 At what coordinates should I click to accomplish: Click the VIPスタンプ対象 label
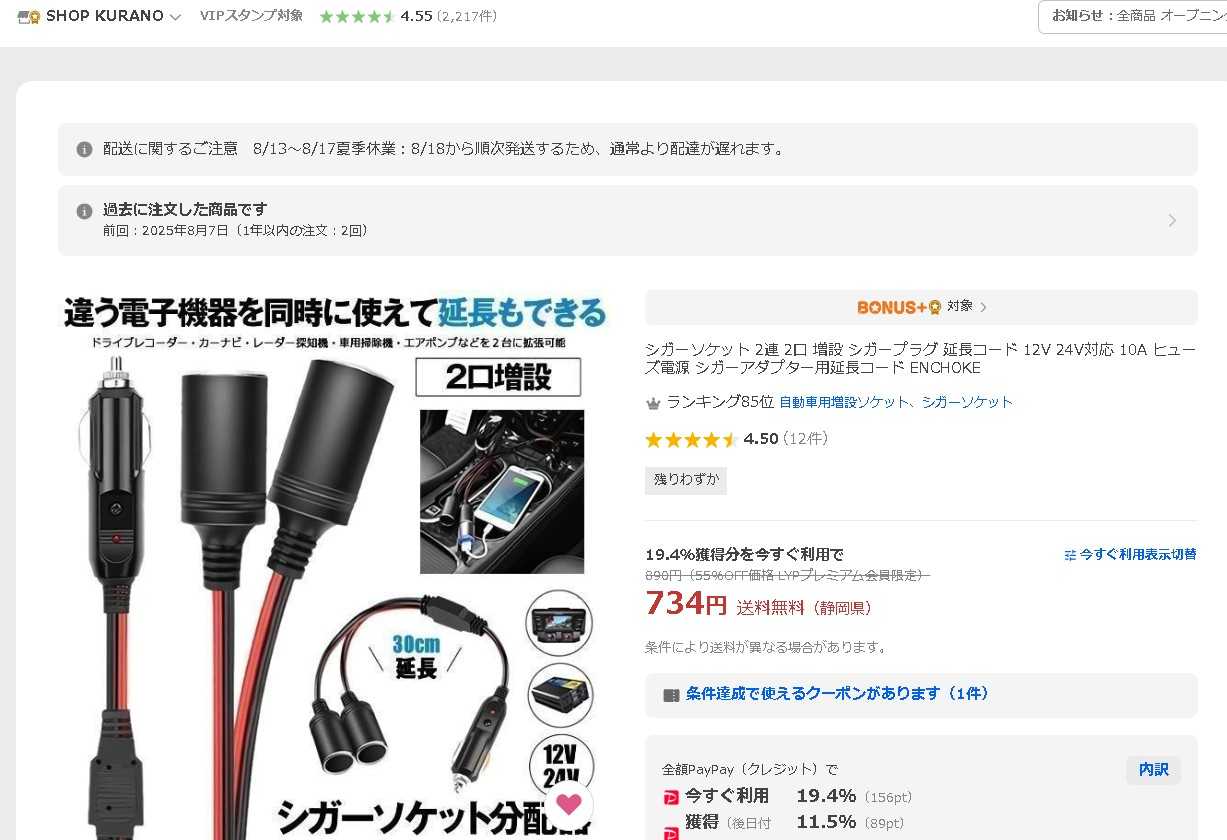click(x=251, y=16)
